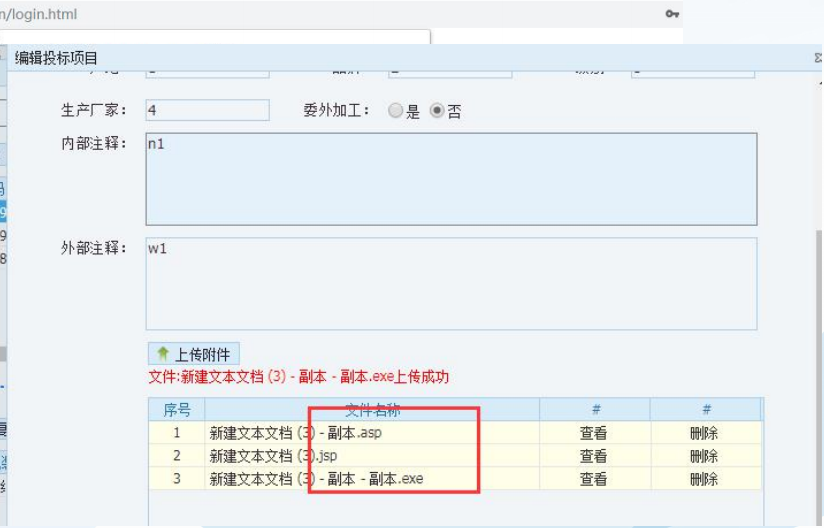Click the upload attachment button
The width and height of the screenshot is (824, 528).
click(194, 354)
